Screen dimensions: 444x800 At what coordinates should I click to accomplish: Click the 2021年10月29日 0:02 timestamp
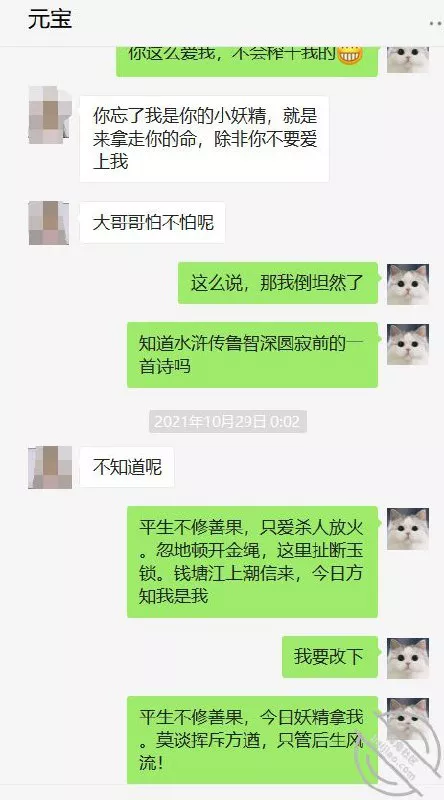[228, 421]
